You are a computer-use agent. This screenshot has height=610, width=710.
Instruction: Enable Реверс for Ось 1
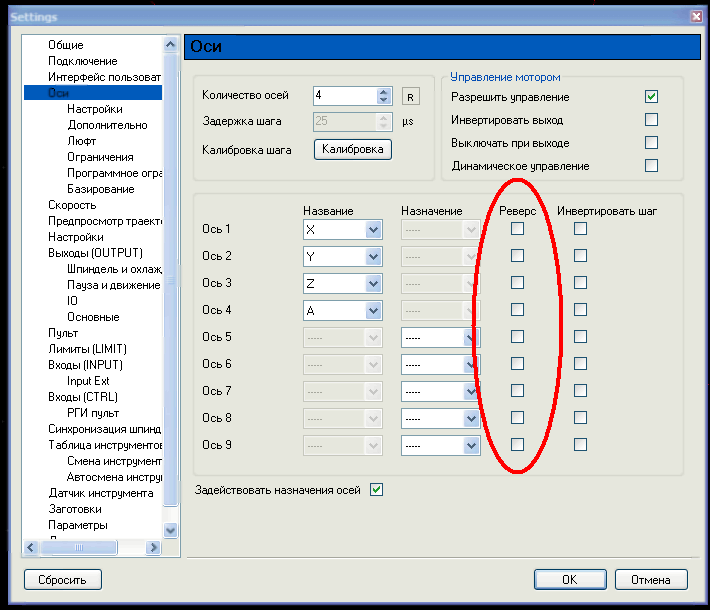pos(517,229)
